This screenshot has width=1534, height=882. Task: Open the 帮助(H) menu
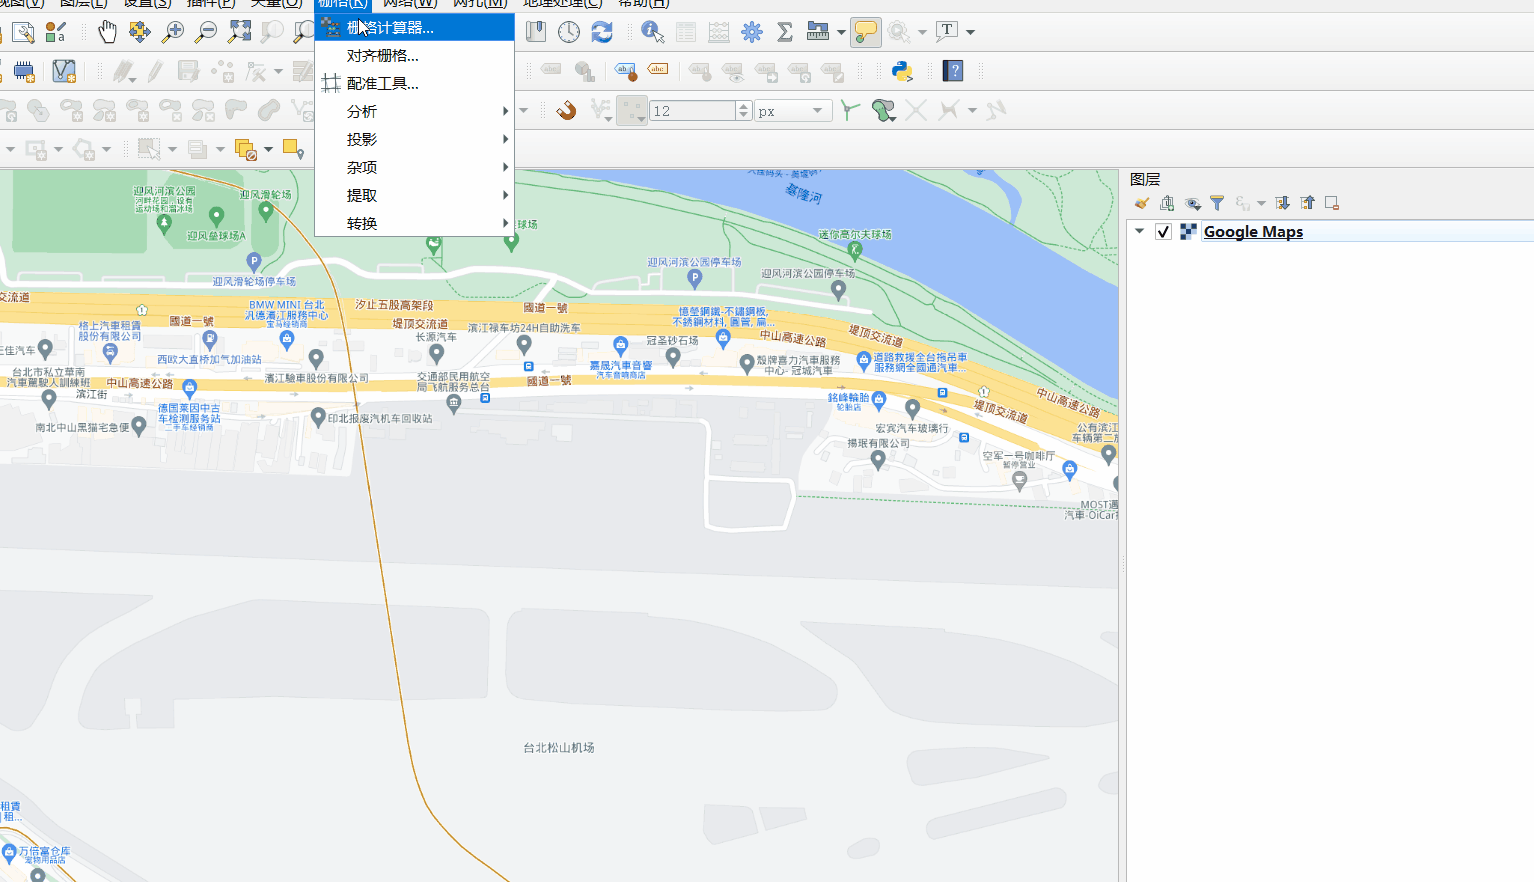click(643, 4)
